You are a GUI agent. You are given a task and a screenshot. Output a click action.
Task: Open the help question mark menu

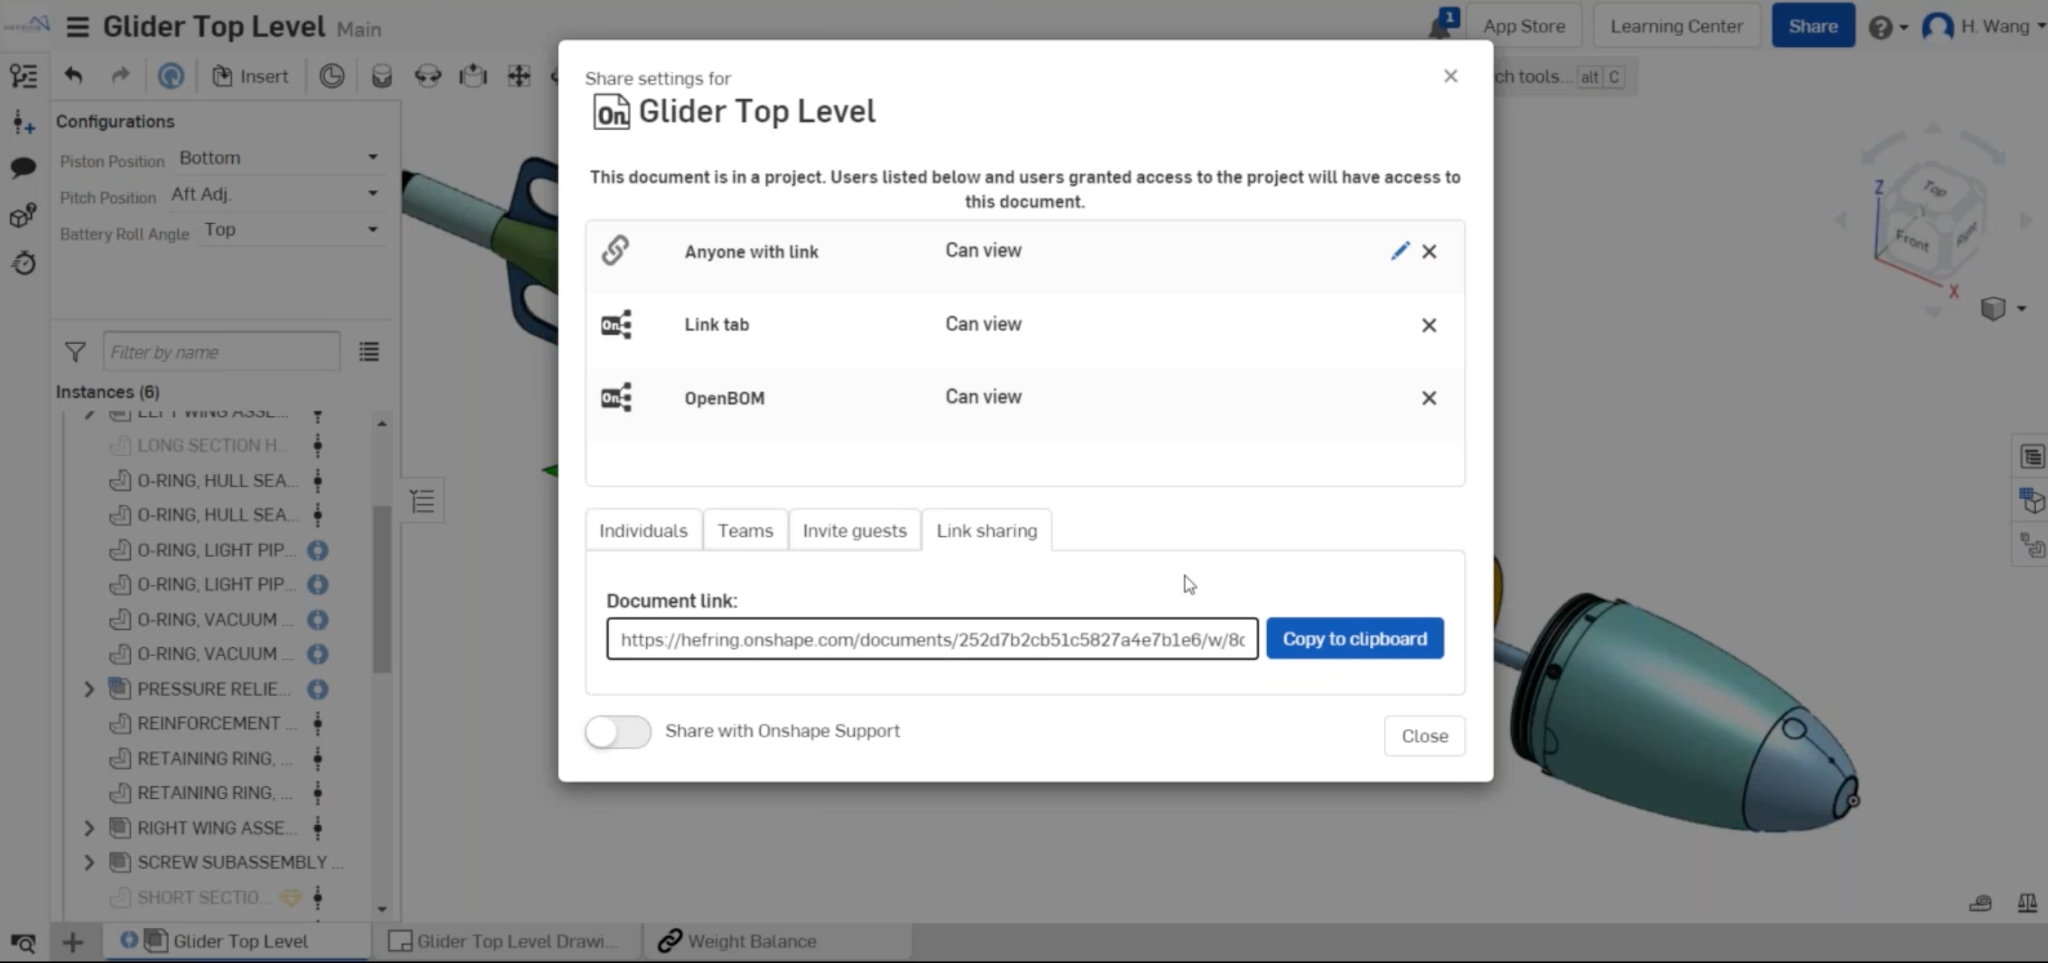(x=1887, y=27)
